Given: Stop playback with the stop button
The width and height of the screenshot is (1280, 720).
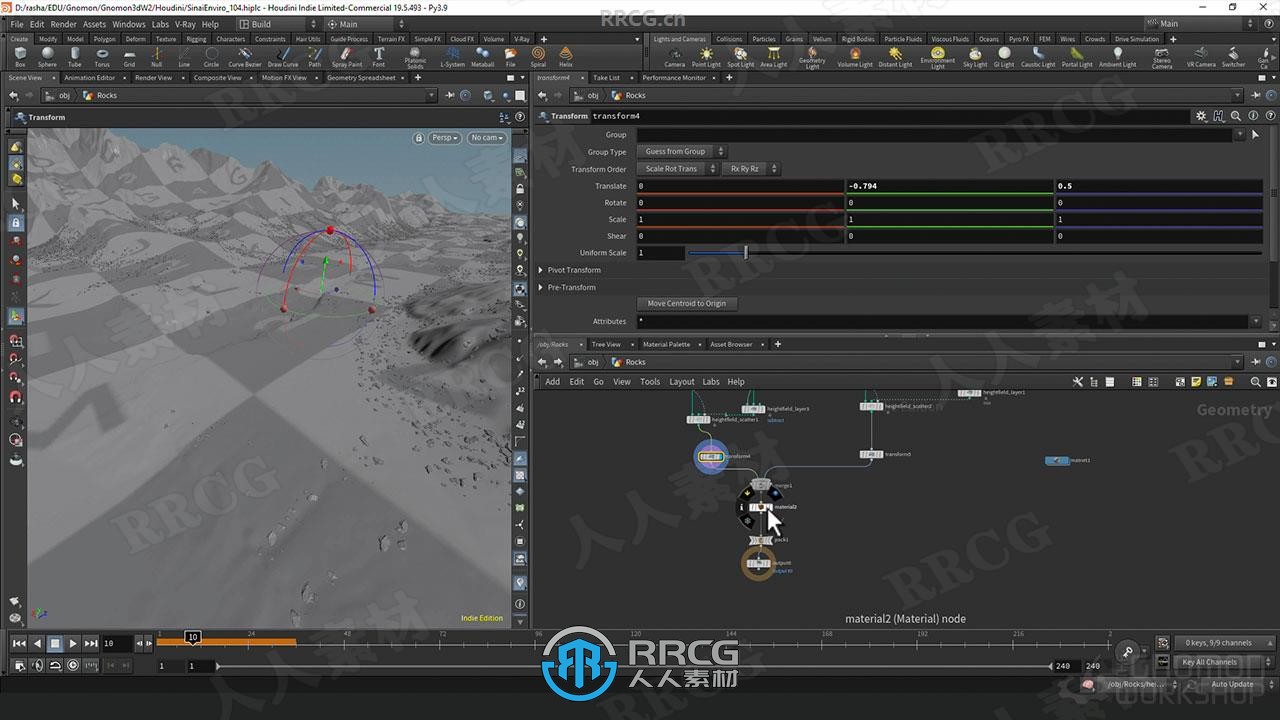Looking at the screenshot, I should click(x=55, y=643).
